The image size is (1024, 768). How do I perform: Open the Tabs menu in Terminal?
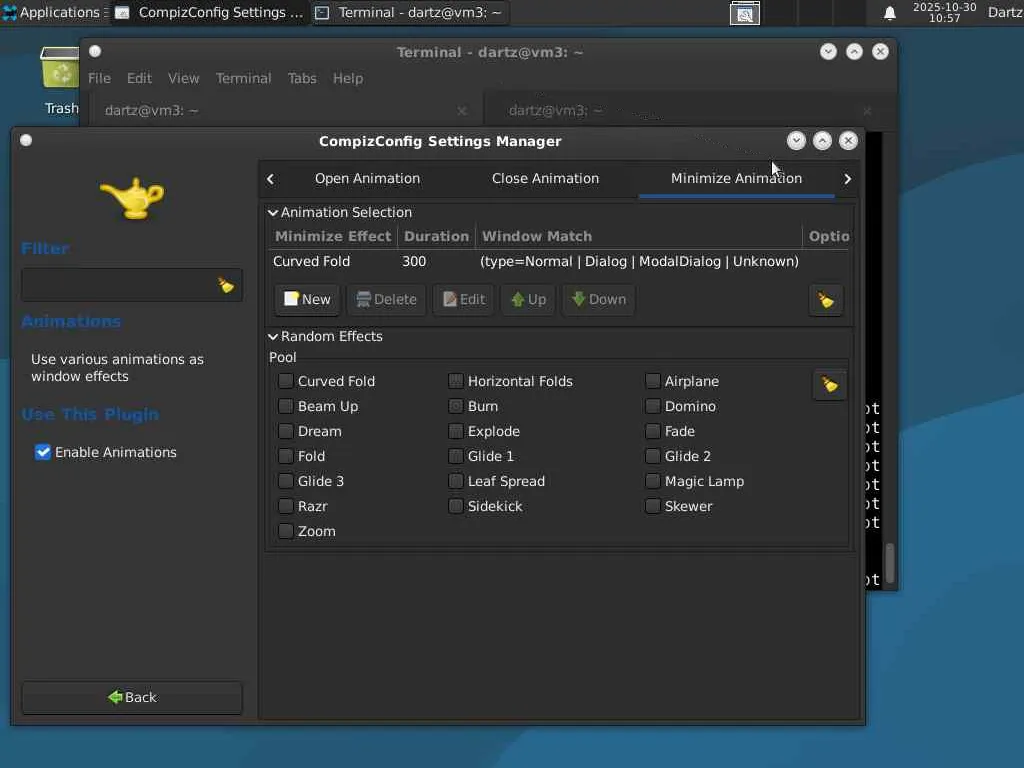[302, 78]
